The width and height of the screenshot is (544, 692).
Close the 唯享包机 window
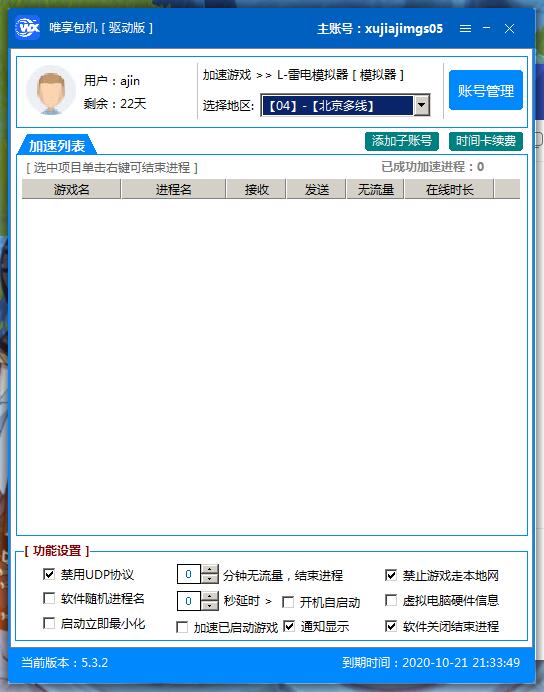510,29
